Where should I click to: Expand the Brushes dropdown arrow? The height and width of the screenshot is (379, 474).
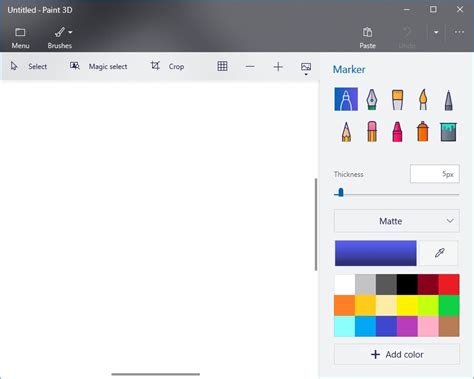(70, 32)
